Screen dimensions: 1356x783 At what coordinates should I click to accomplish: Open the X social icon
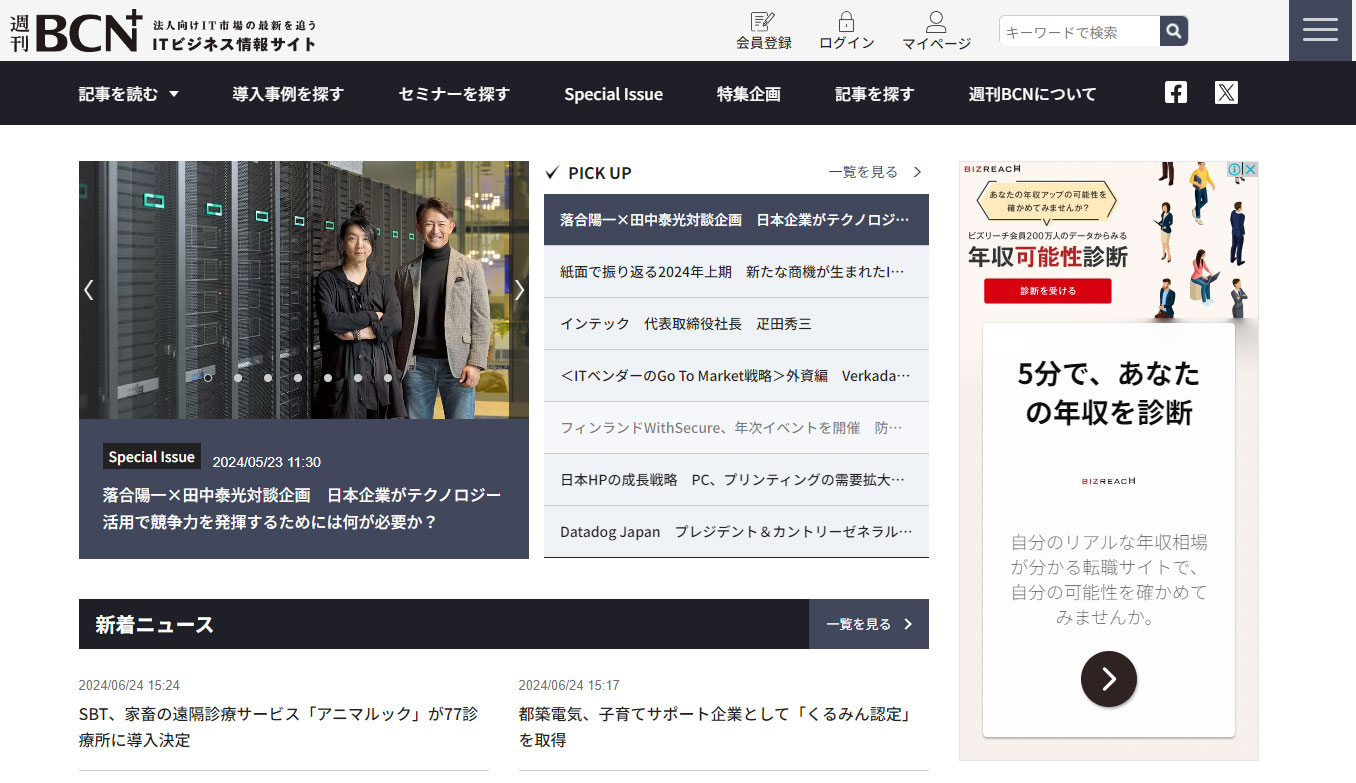point(1226,93)
